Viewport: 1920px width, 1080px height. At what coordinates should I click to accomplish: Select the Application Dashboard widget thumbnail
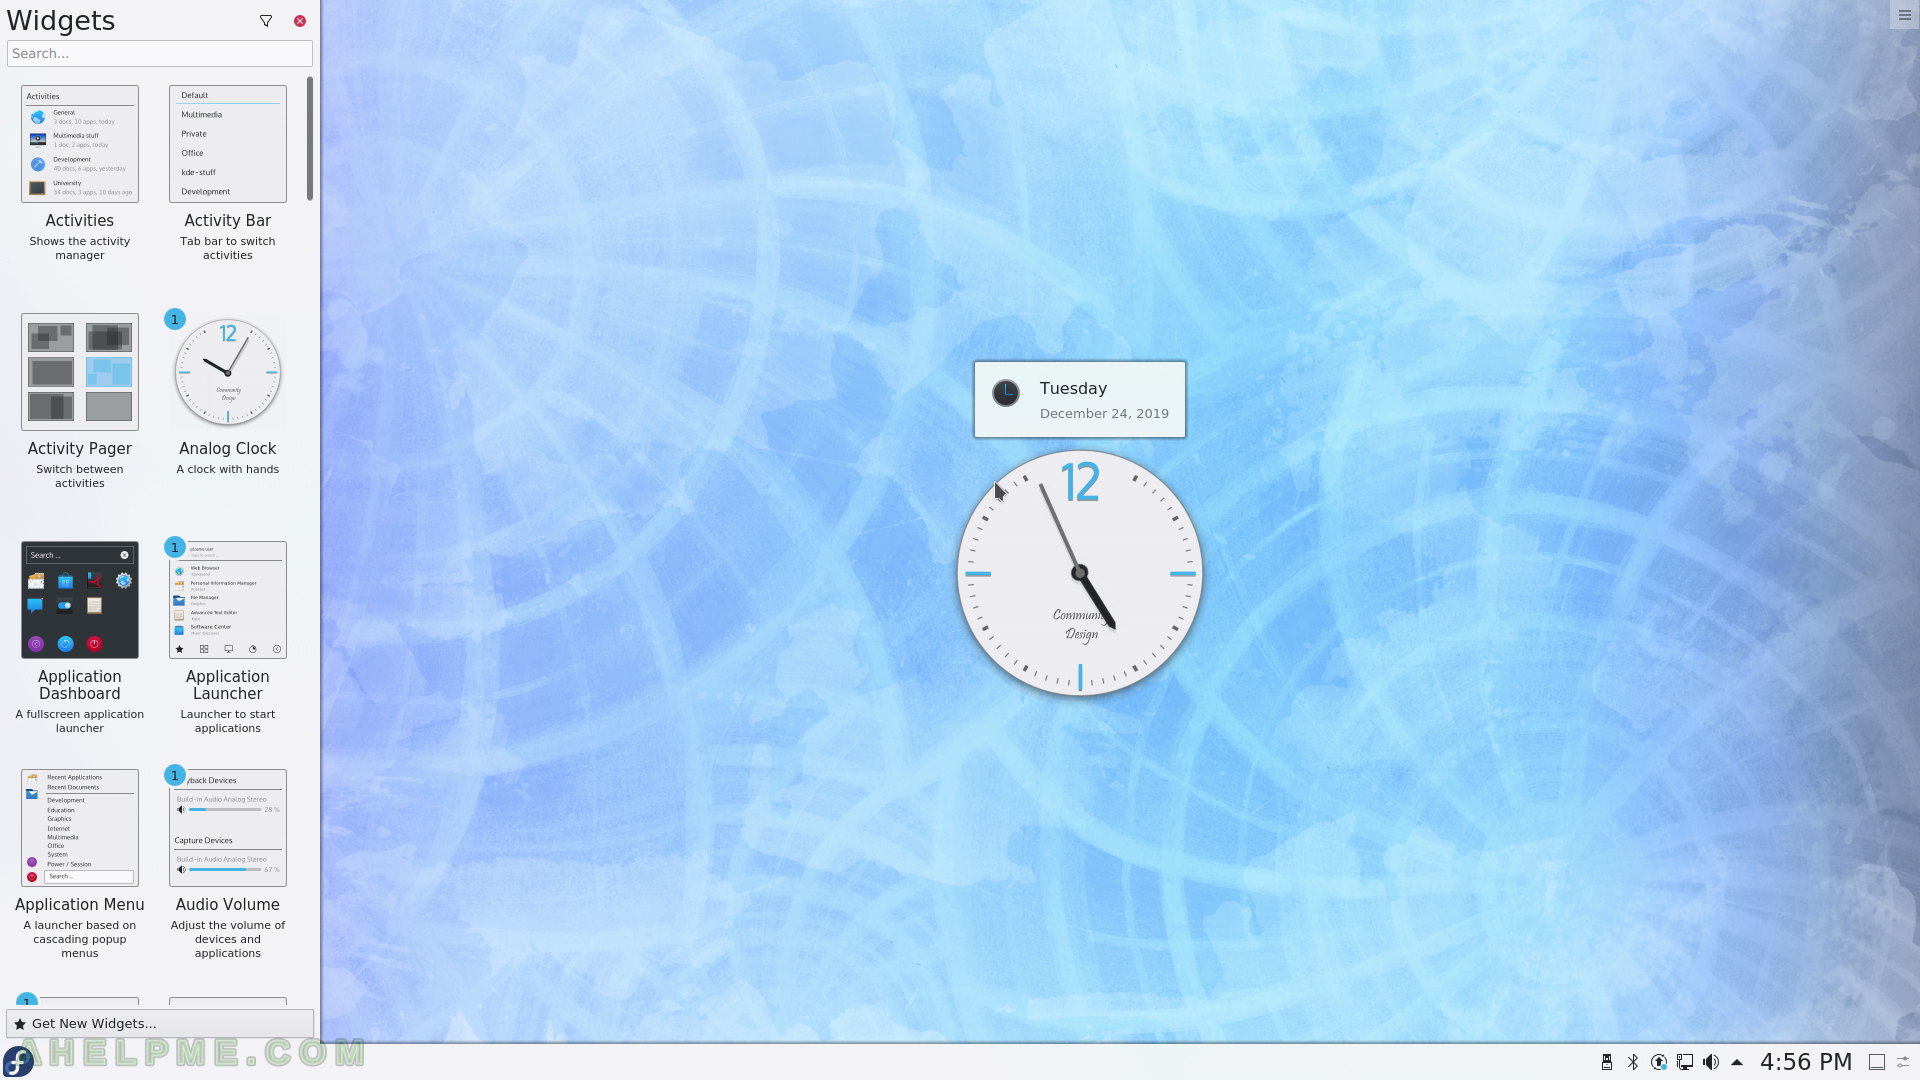coord(80,600)
